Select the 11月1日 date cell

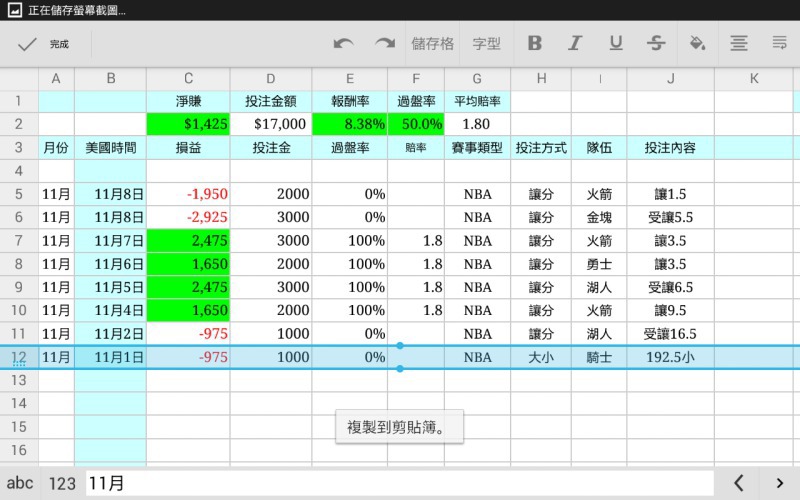(111, 357)
